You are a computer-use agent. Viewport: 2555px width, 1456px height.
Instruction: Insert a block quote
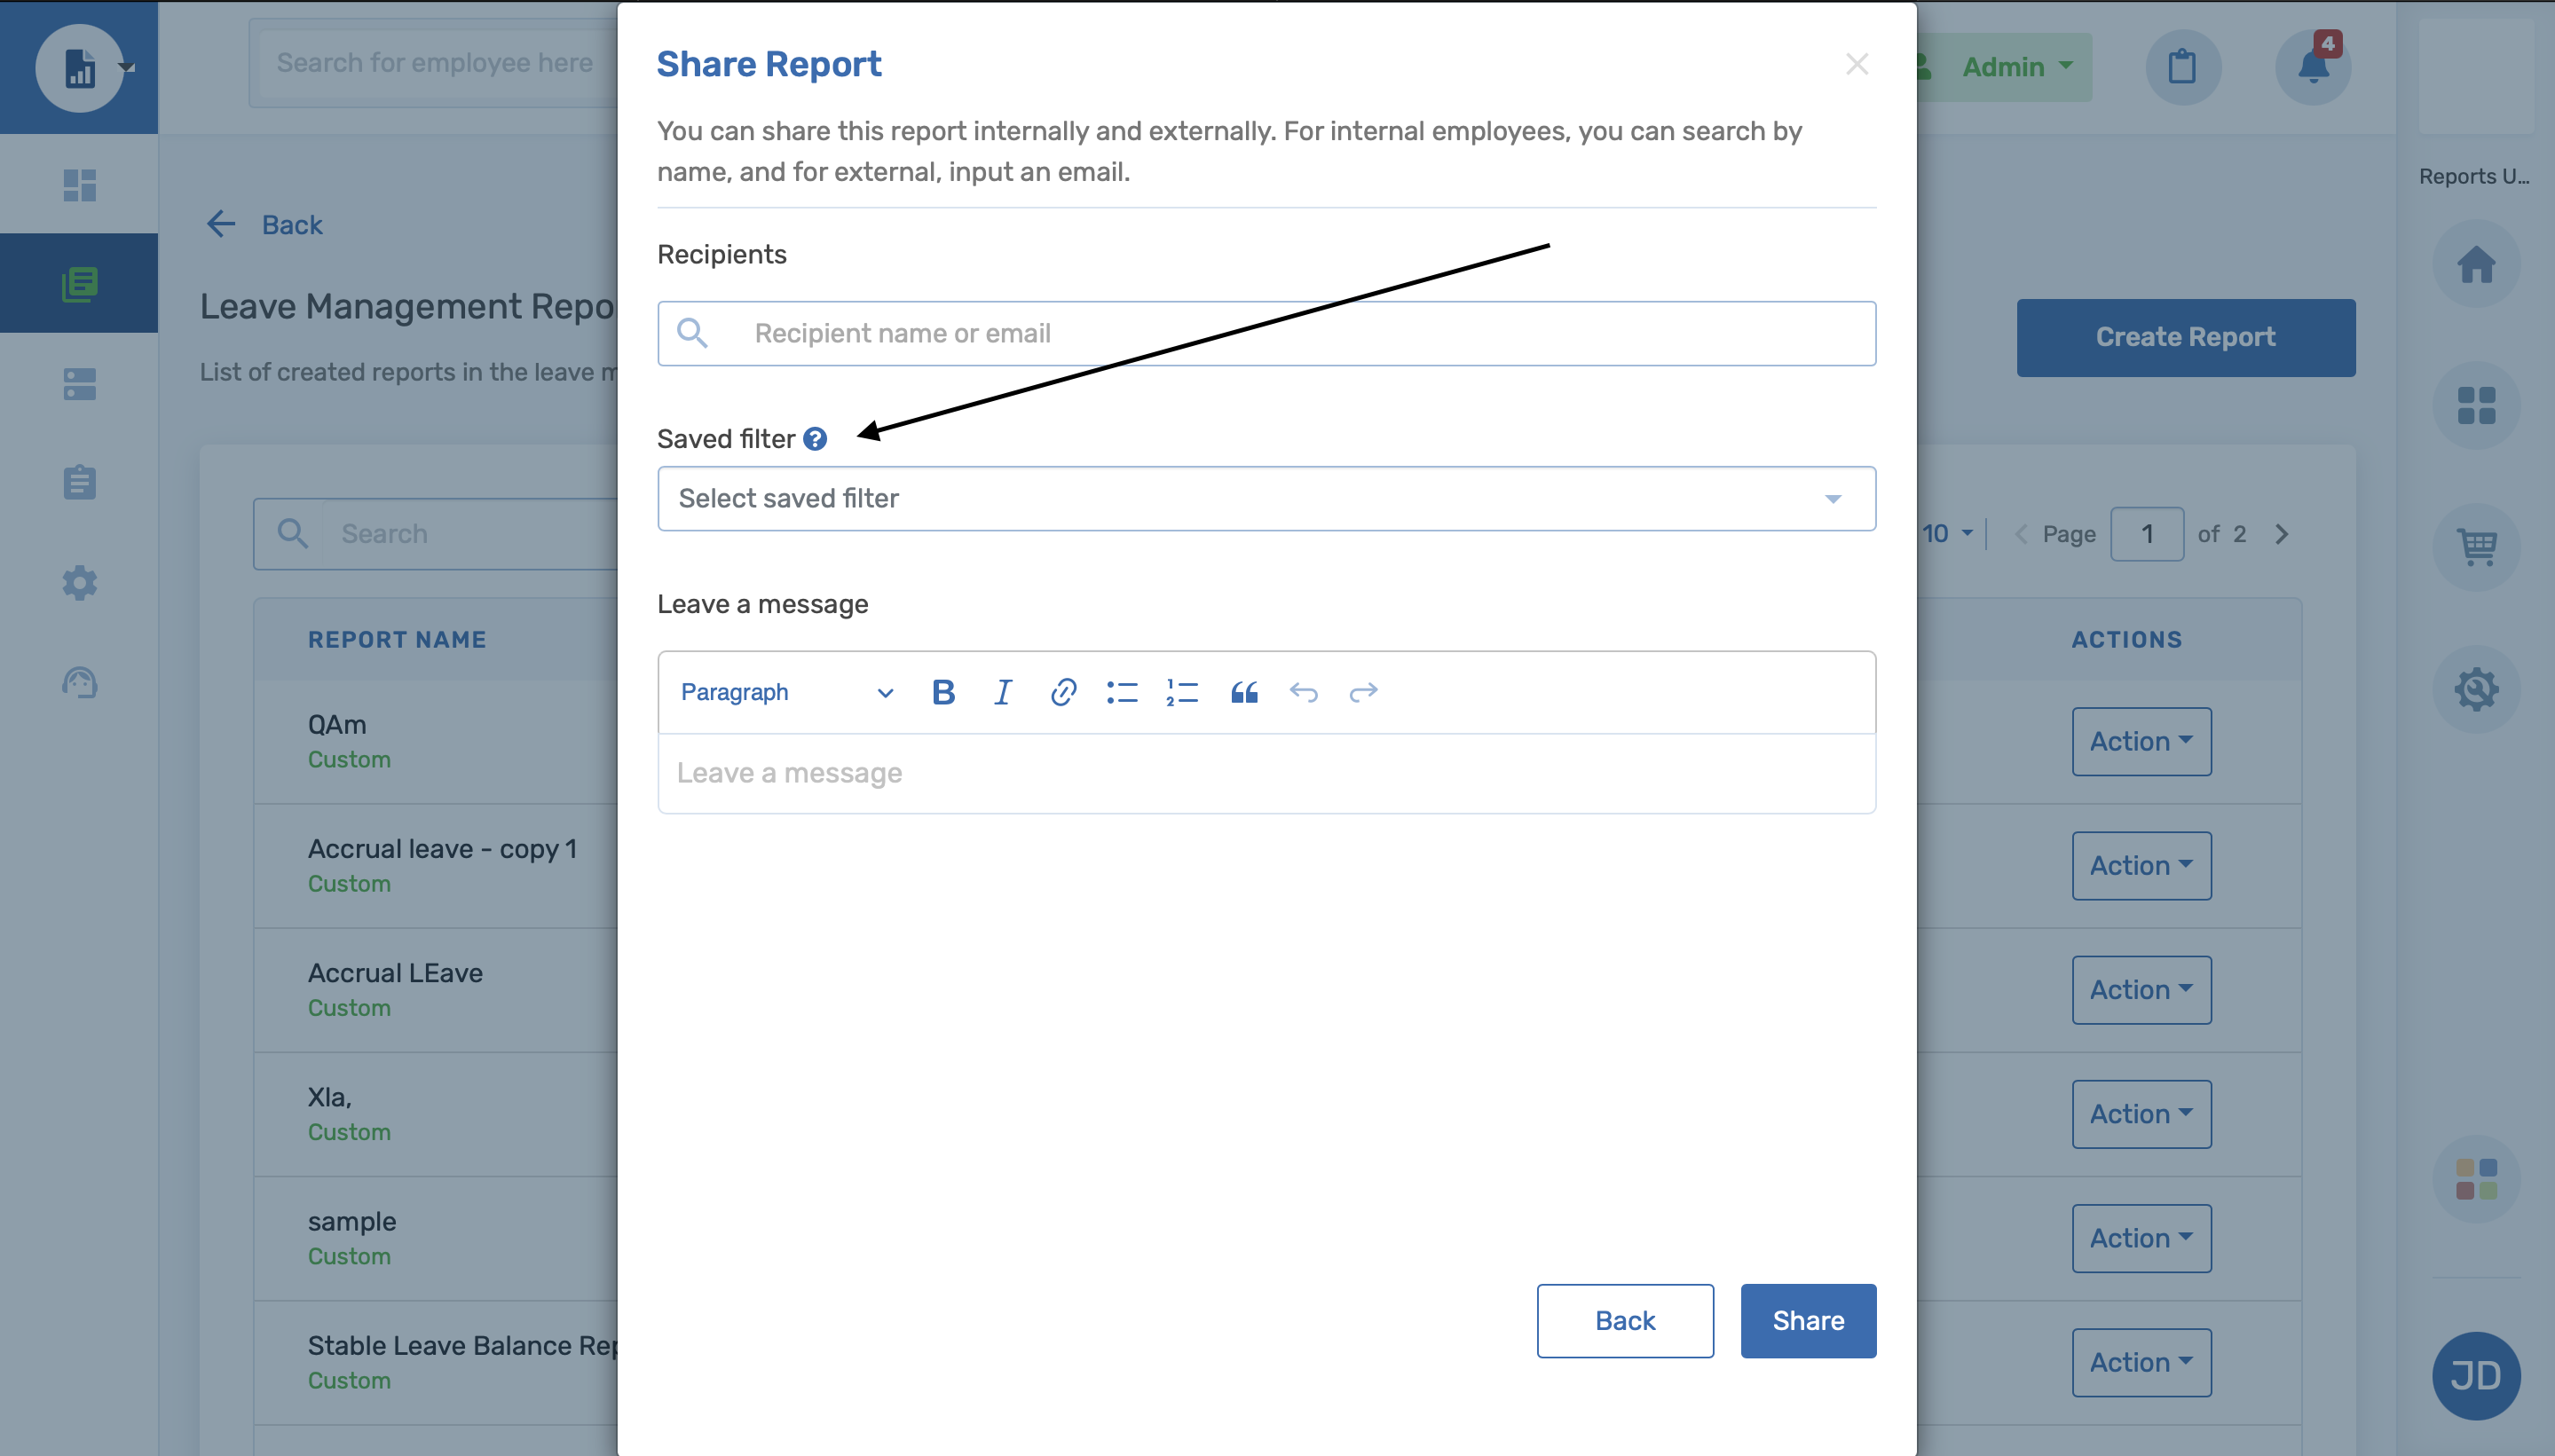coord(1244,692)
